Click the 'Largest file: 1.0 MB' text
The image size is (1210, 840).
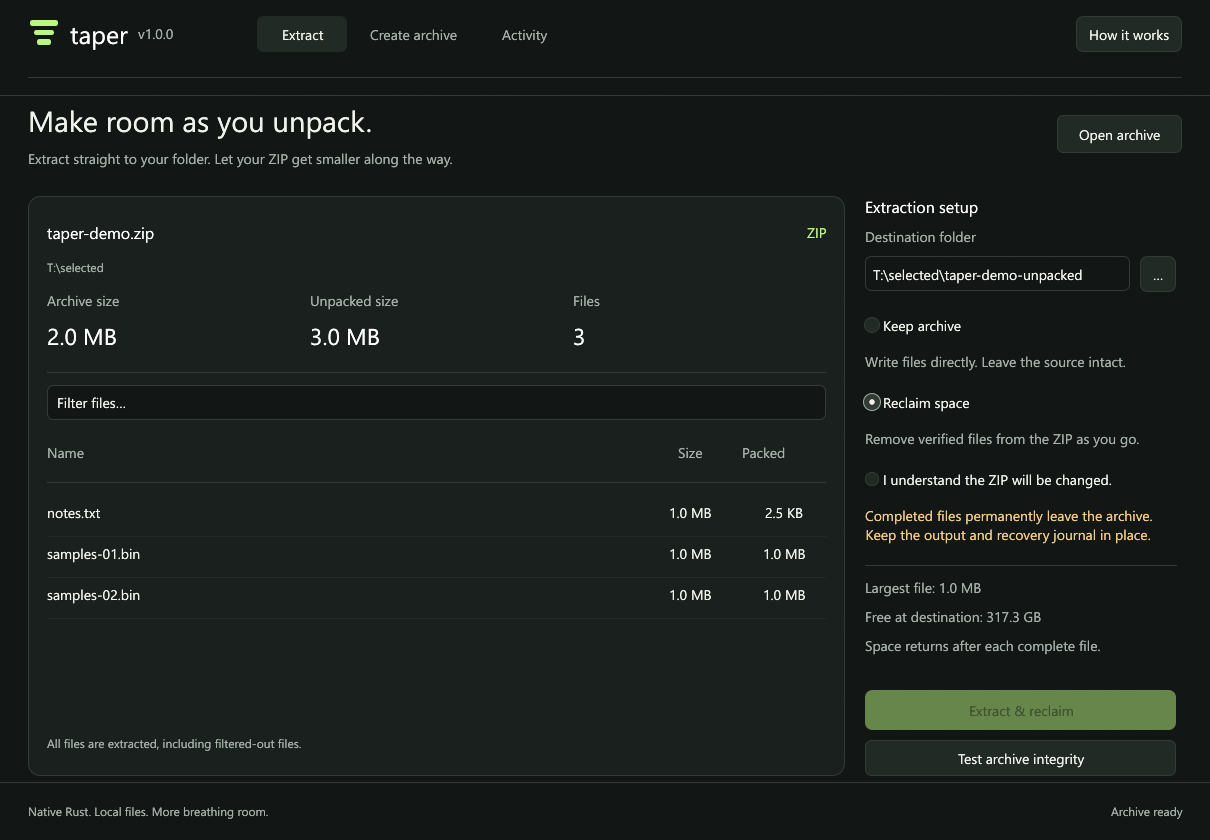923,588
